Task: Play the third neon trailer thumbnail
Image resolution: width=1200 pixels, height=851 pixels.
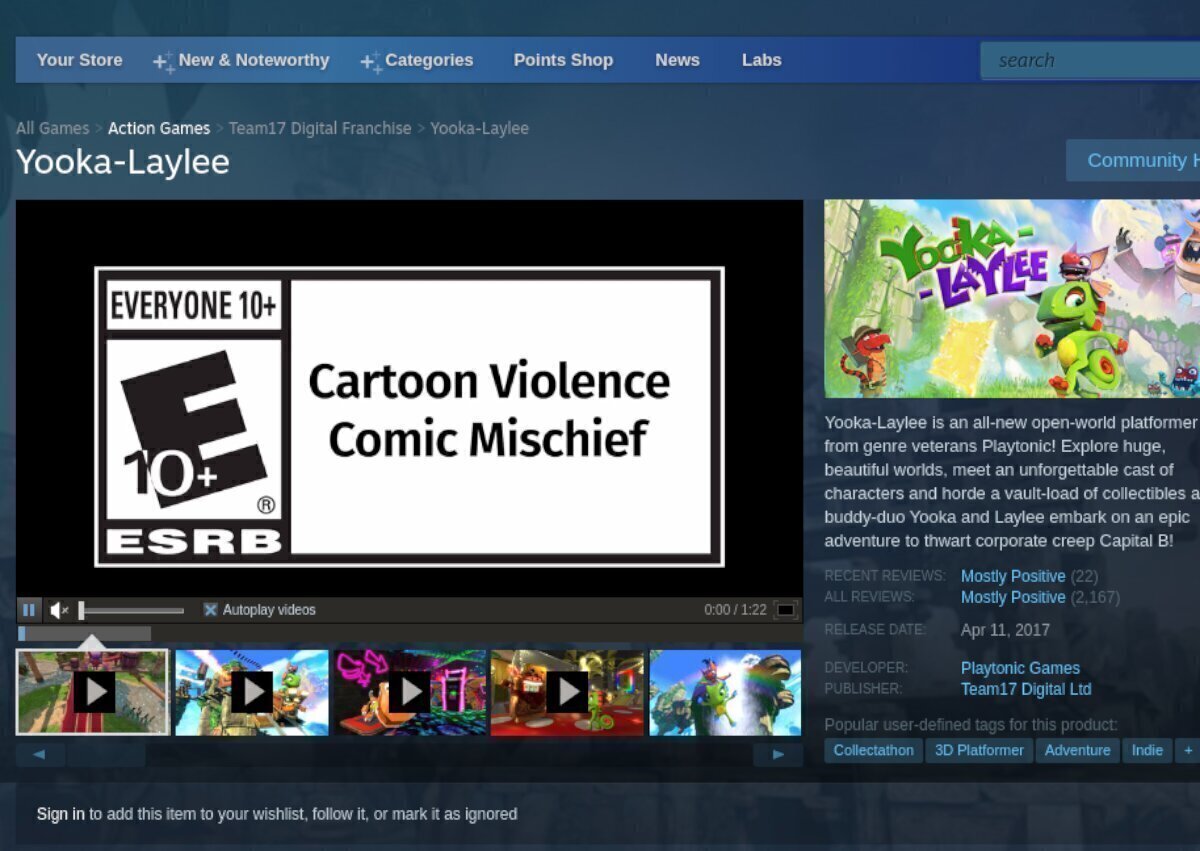Action: (x=410, y=692)
